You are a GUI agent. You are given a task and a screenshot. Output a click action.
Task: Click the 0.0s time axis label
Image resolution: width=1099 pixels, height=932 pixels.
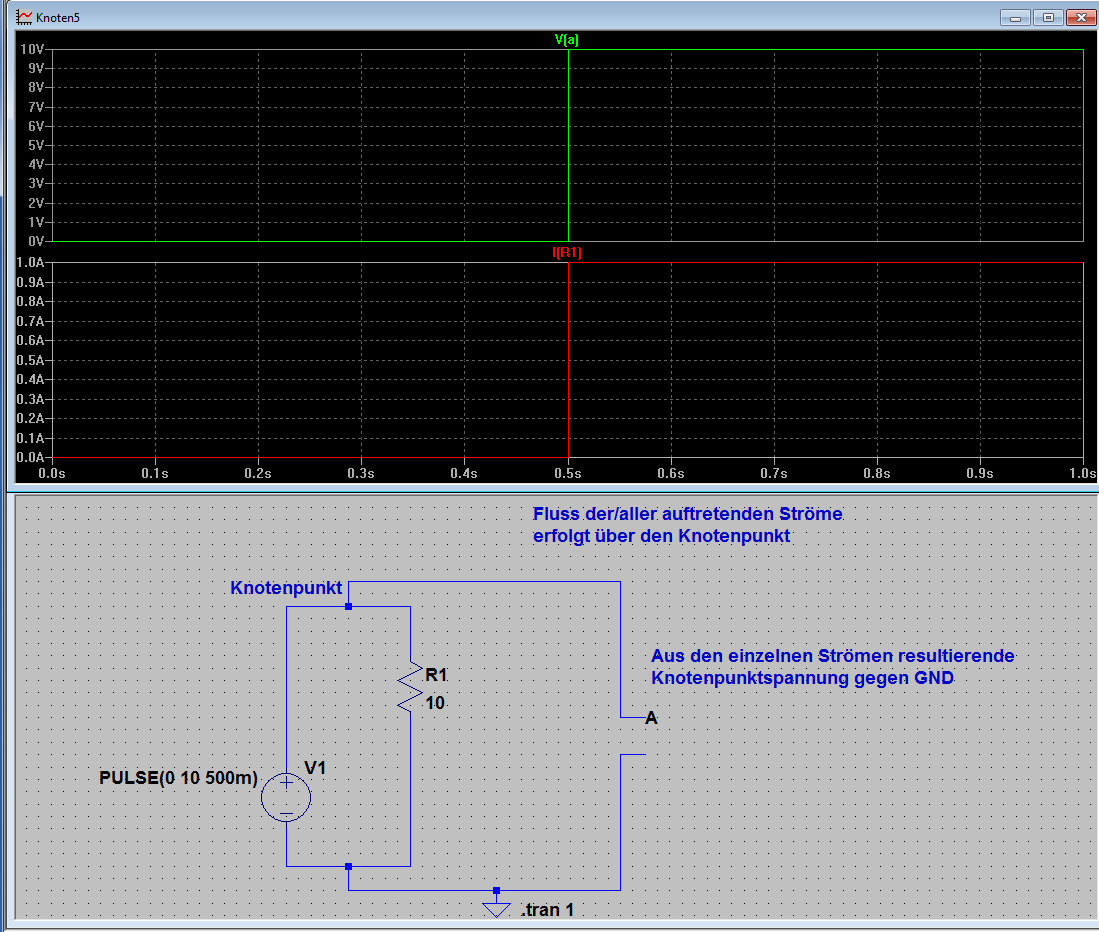[52, 474]
